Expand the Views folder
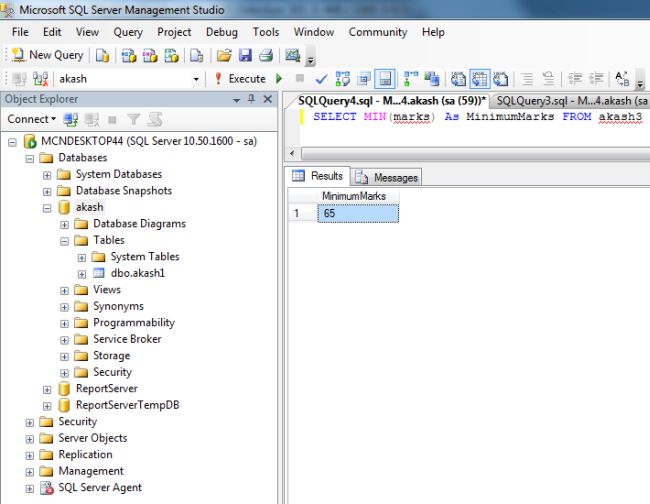The height and width of the screenshot is (504, 650). pos(64,291)
